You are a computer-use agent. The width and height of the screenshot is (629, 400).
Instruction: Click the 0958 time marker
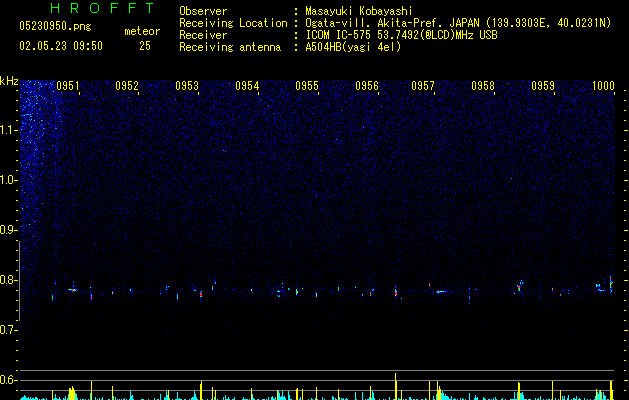[483, 86]
